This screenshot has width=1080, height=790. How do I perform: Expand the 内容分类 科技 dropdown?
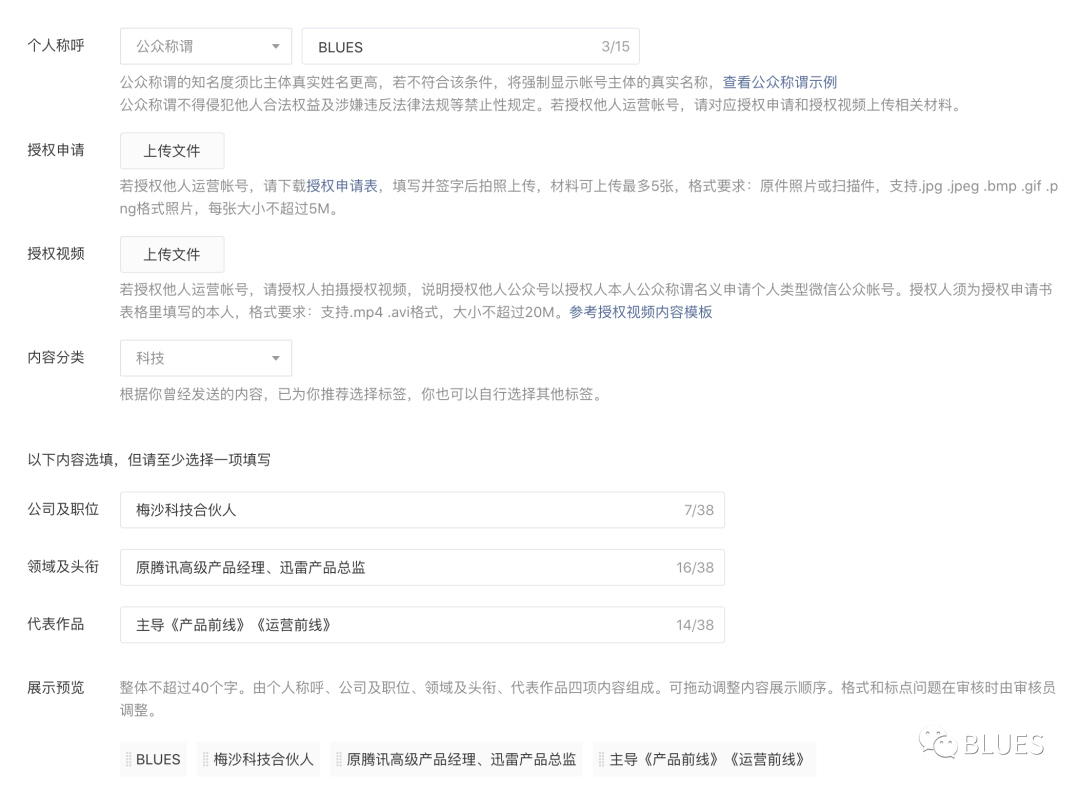206,358
